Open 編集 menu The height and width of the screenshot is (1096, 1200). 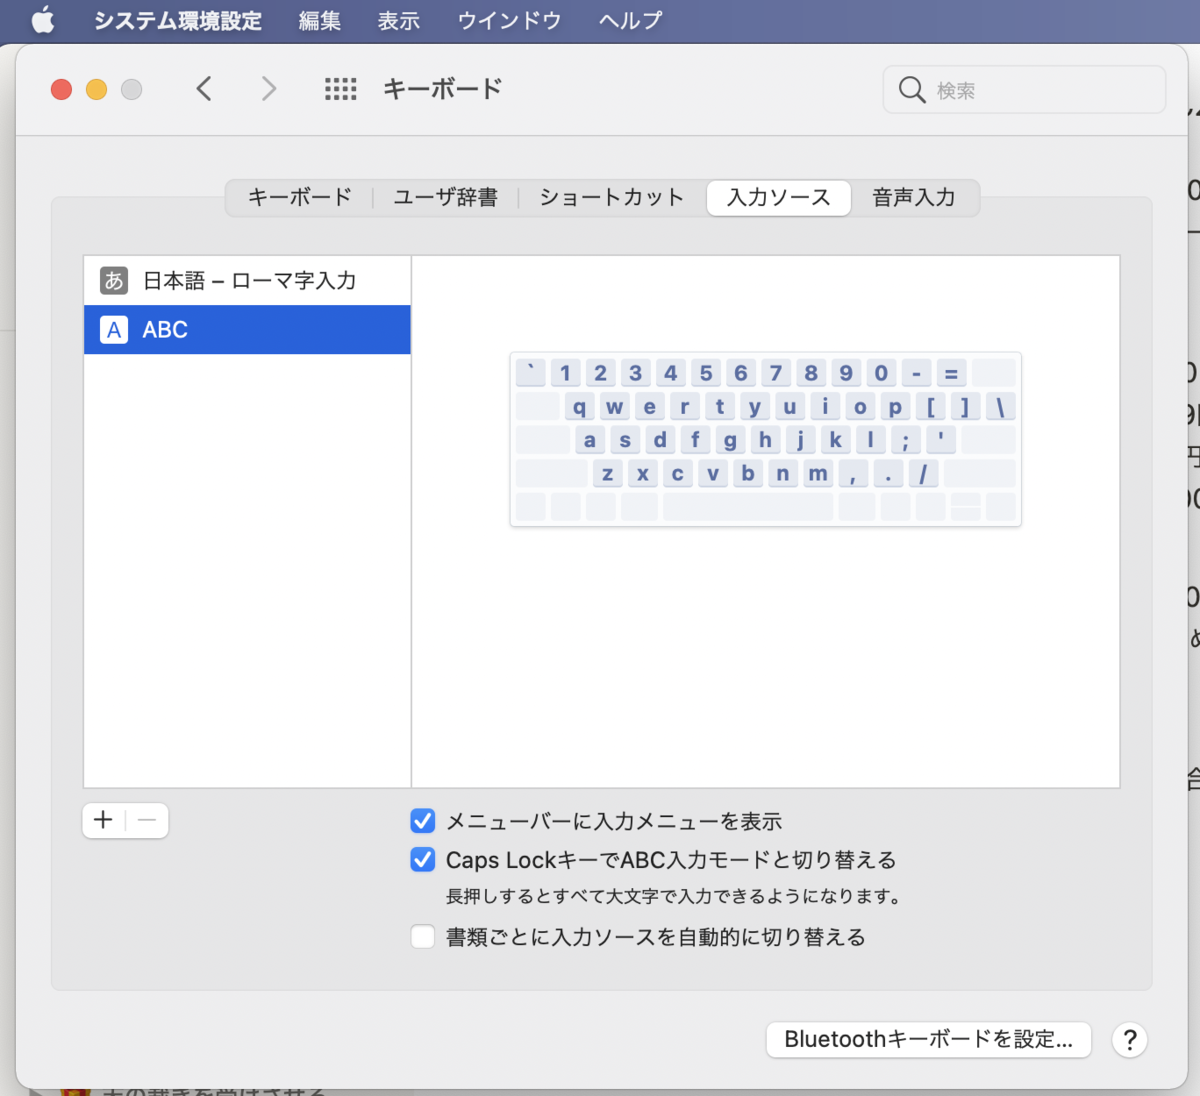pyautogui.click(x=320, y=20)
